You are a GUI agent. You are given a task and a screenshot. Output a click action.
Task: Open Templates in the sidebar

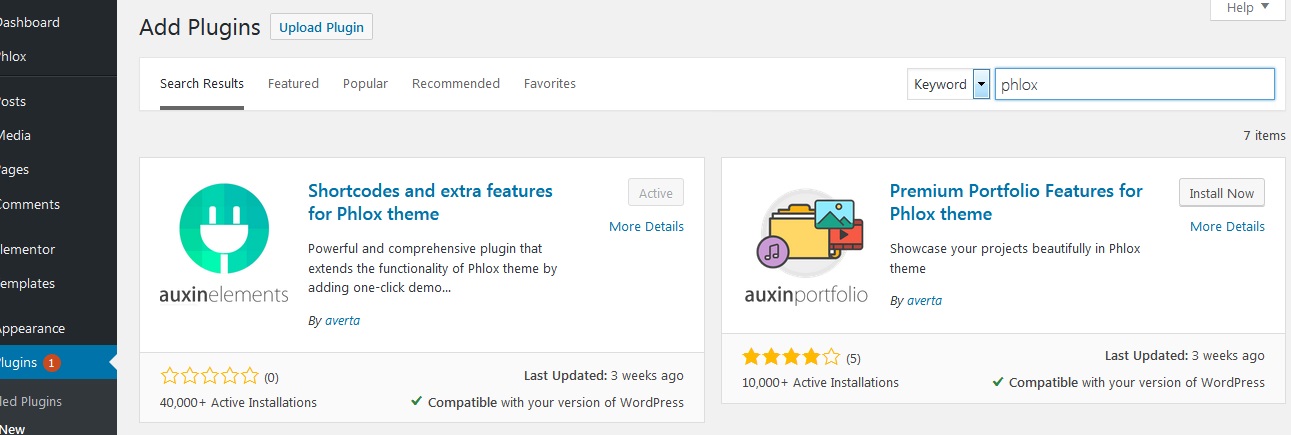[27, 284]
